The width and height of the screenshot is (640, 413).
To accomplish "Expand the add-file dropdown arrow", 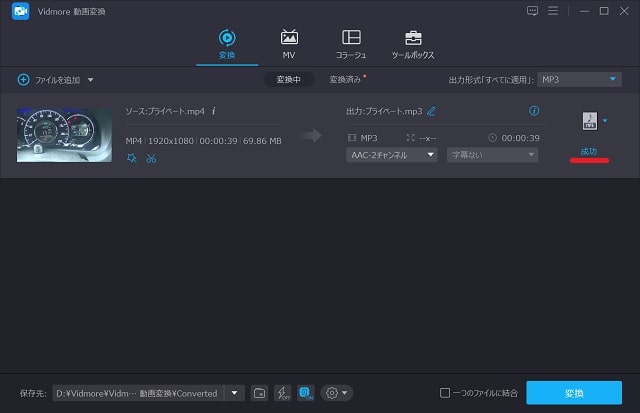I will pyautogui.click(x=91, y=80).
